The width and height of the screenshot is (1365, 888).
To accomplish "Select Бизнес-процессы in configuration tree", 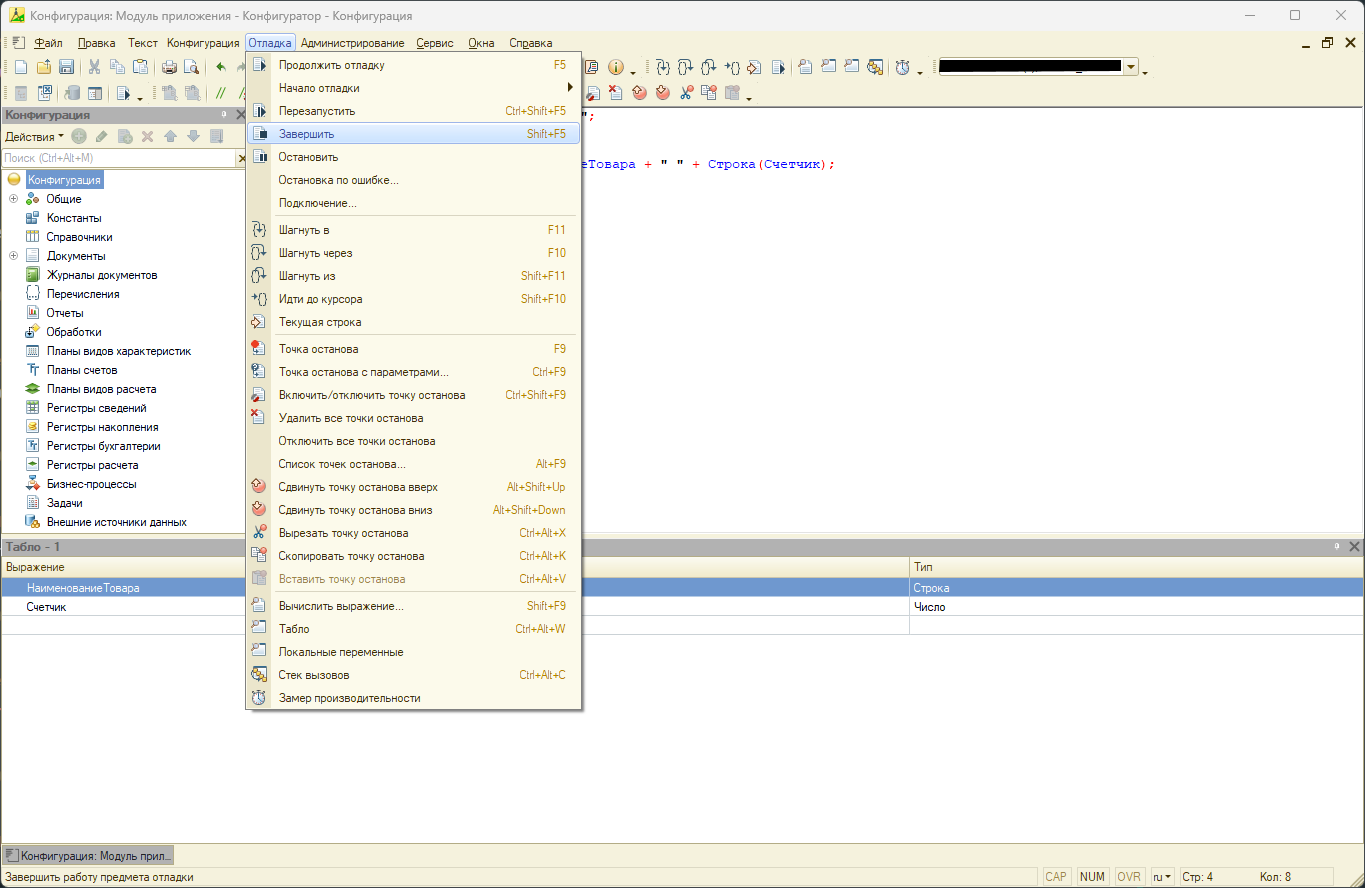I will pyautogui.click(x=91, y=484).
